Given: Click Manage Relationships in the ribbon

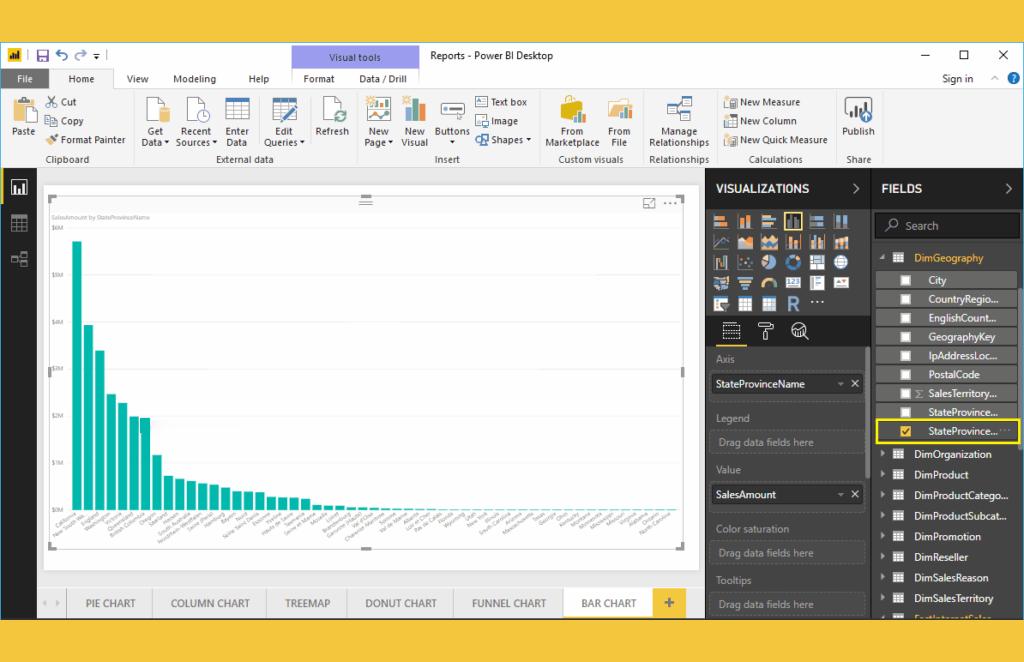Looking at the screenshot, I should tap(679, 122).
